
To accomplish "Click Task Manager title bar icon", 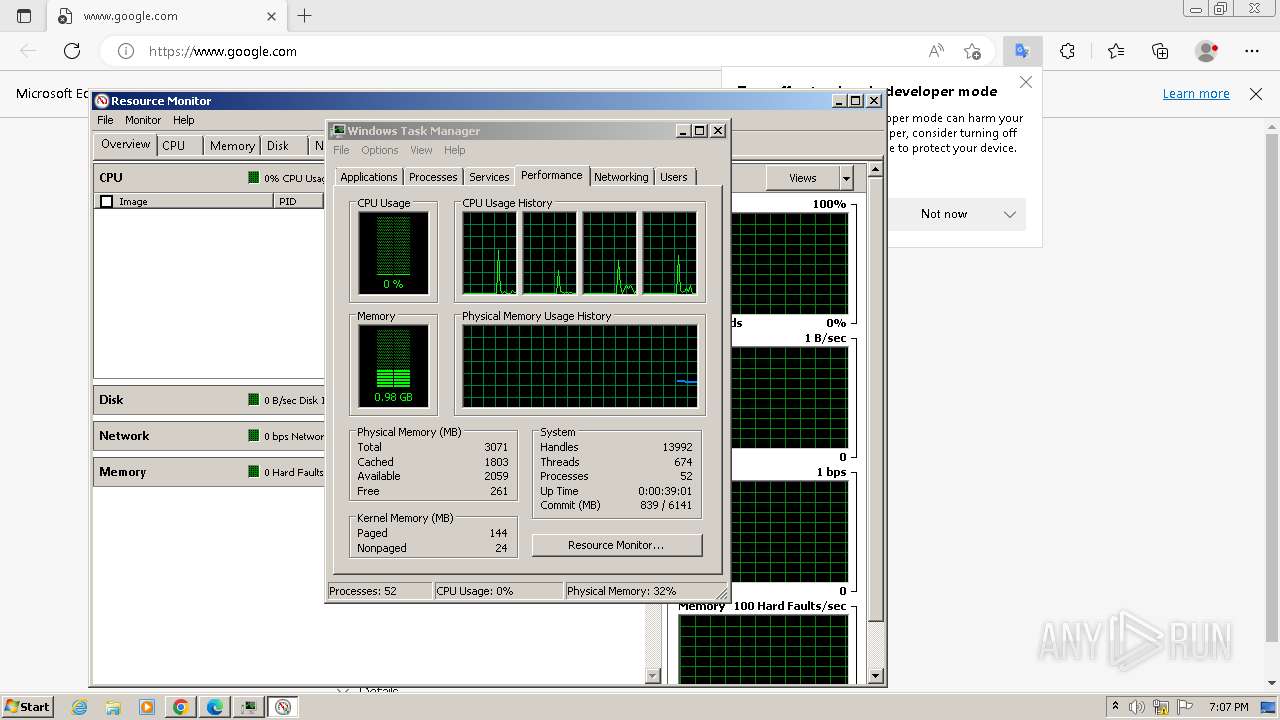I will pyautogui.click(x=338, y=131).
